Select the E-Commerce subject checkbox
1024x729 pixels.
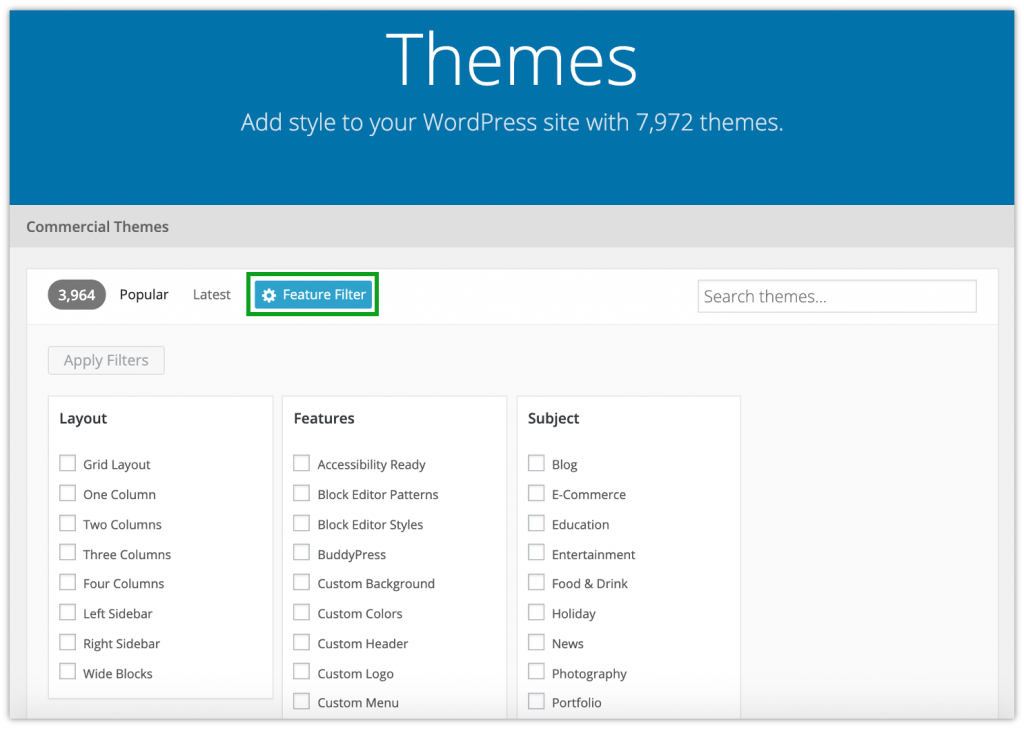[536, 493]
